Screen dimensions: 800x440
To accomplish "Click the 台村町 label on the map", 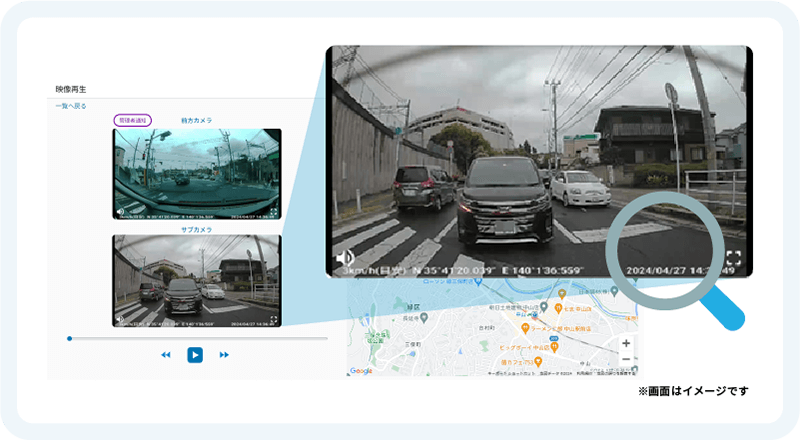I will [x=487, y=328].
